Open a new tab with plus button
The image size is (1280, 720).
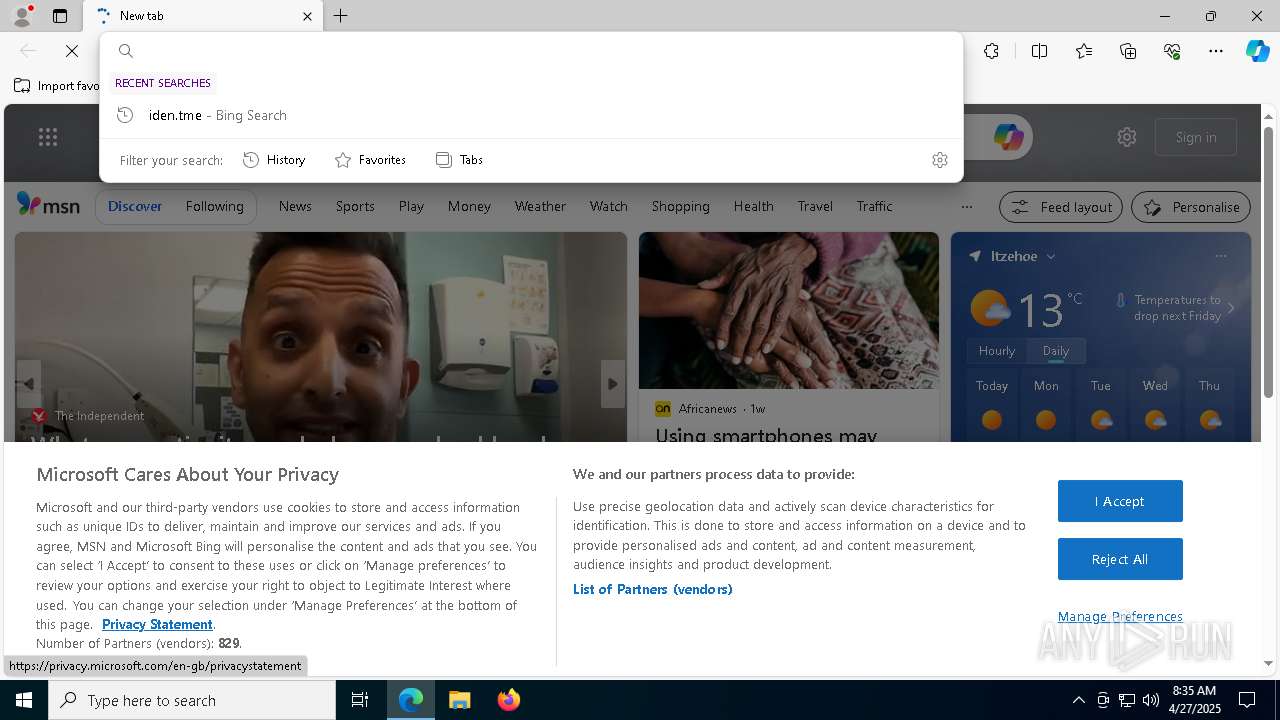point(341,16)
